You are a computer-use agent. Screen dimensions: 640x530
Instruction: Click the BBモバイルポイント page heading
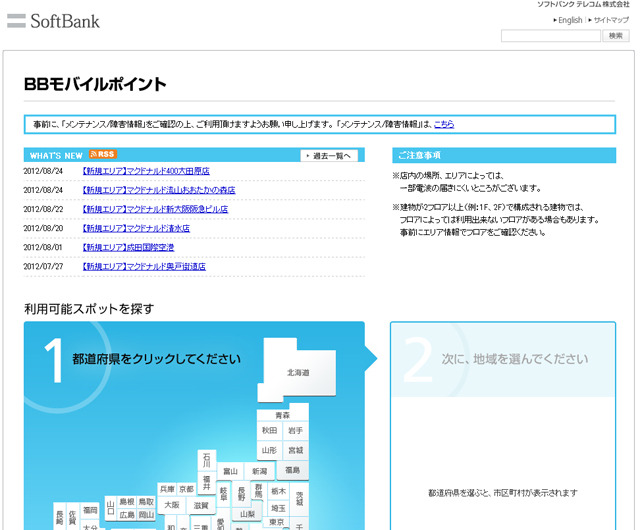95,84
